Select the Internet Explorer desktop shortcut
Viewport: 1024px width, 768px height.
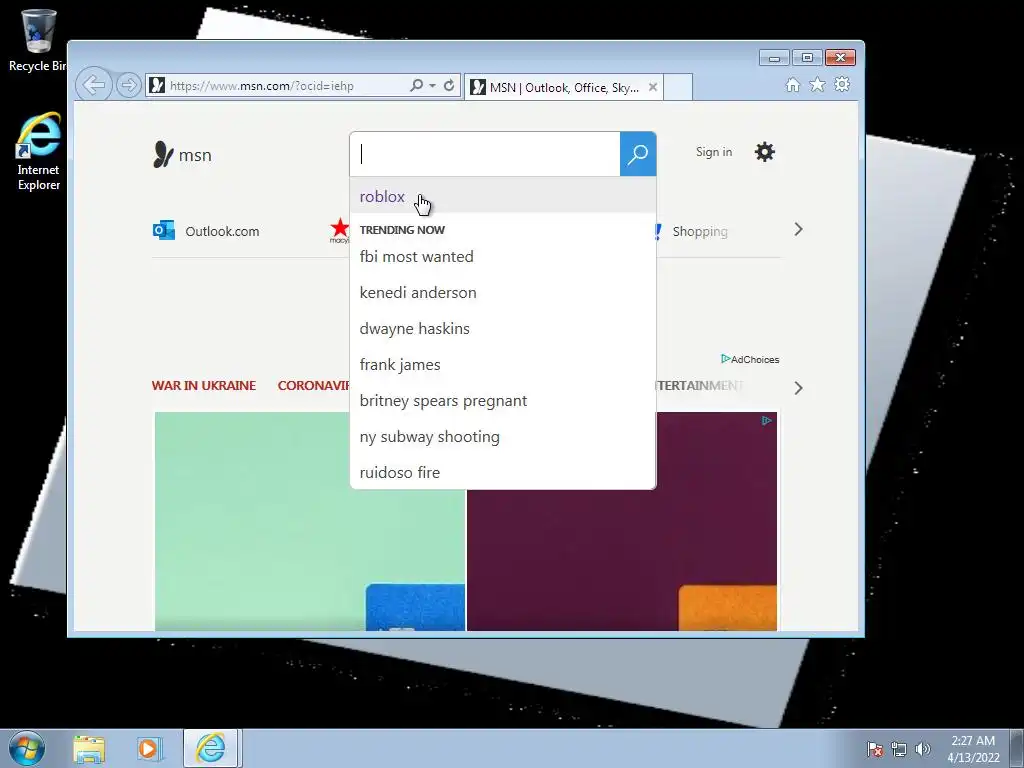coord(39,152)
